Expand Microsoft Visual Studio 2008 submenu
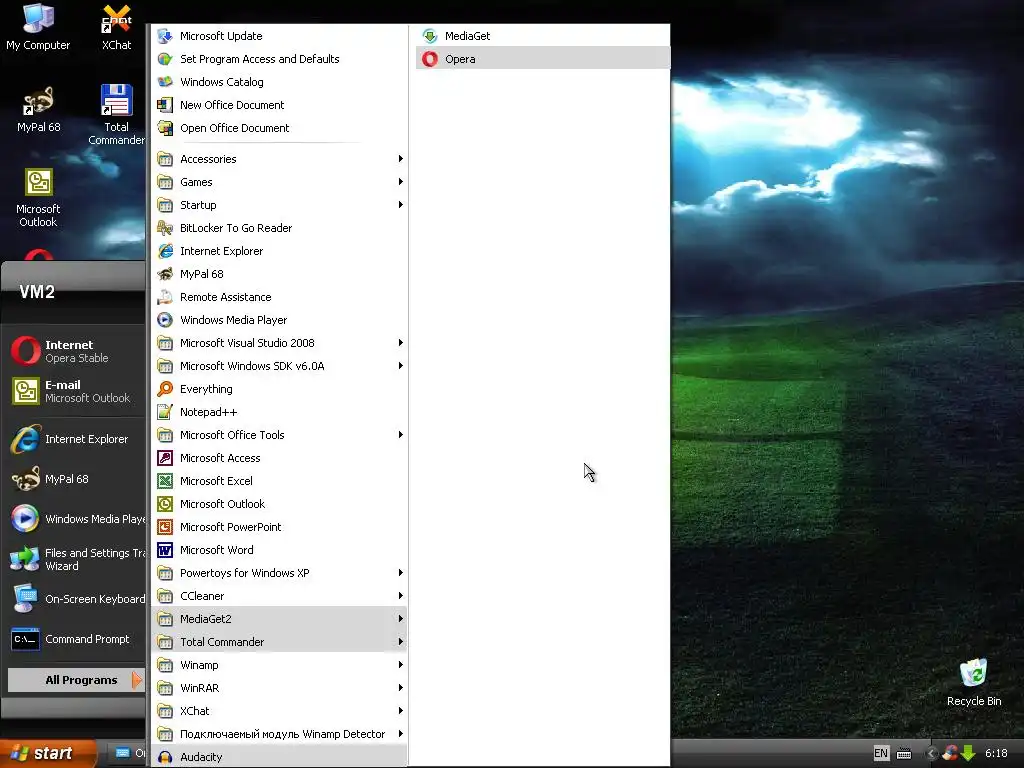The height and width of the screenshot is (768, 1024). pos(279,343)
